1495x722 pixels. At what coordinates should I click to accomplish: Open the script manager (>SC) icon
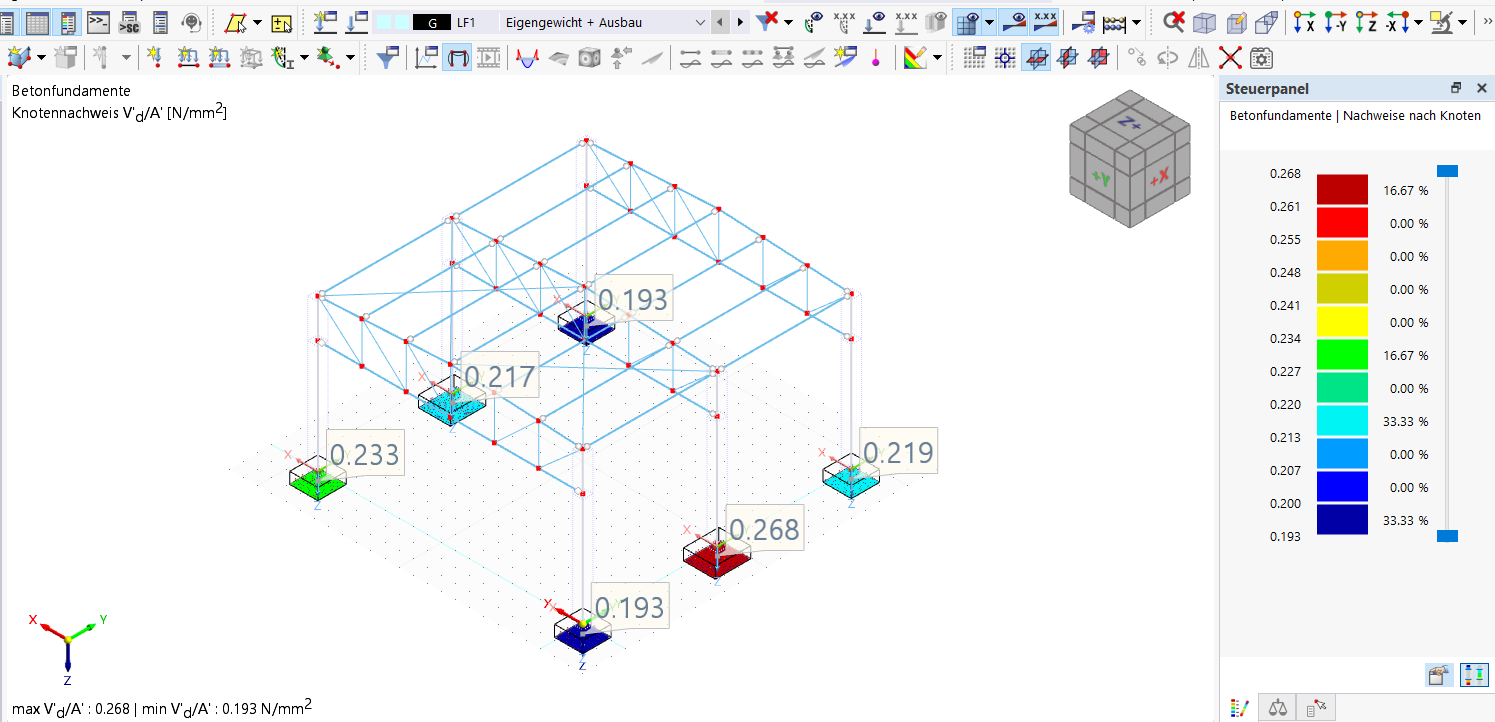129,21
